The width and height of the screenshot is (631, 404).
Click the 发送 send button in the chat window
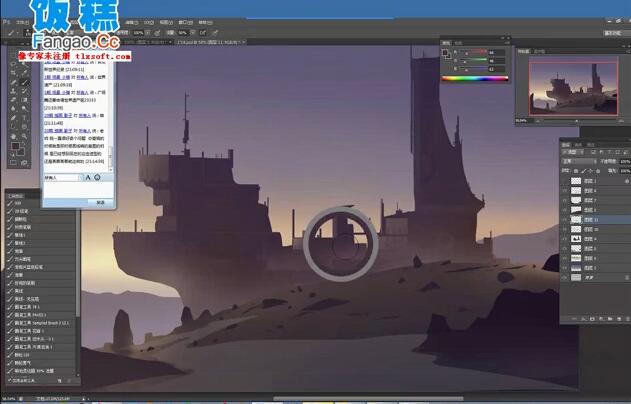(x=100, y=202)
